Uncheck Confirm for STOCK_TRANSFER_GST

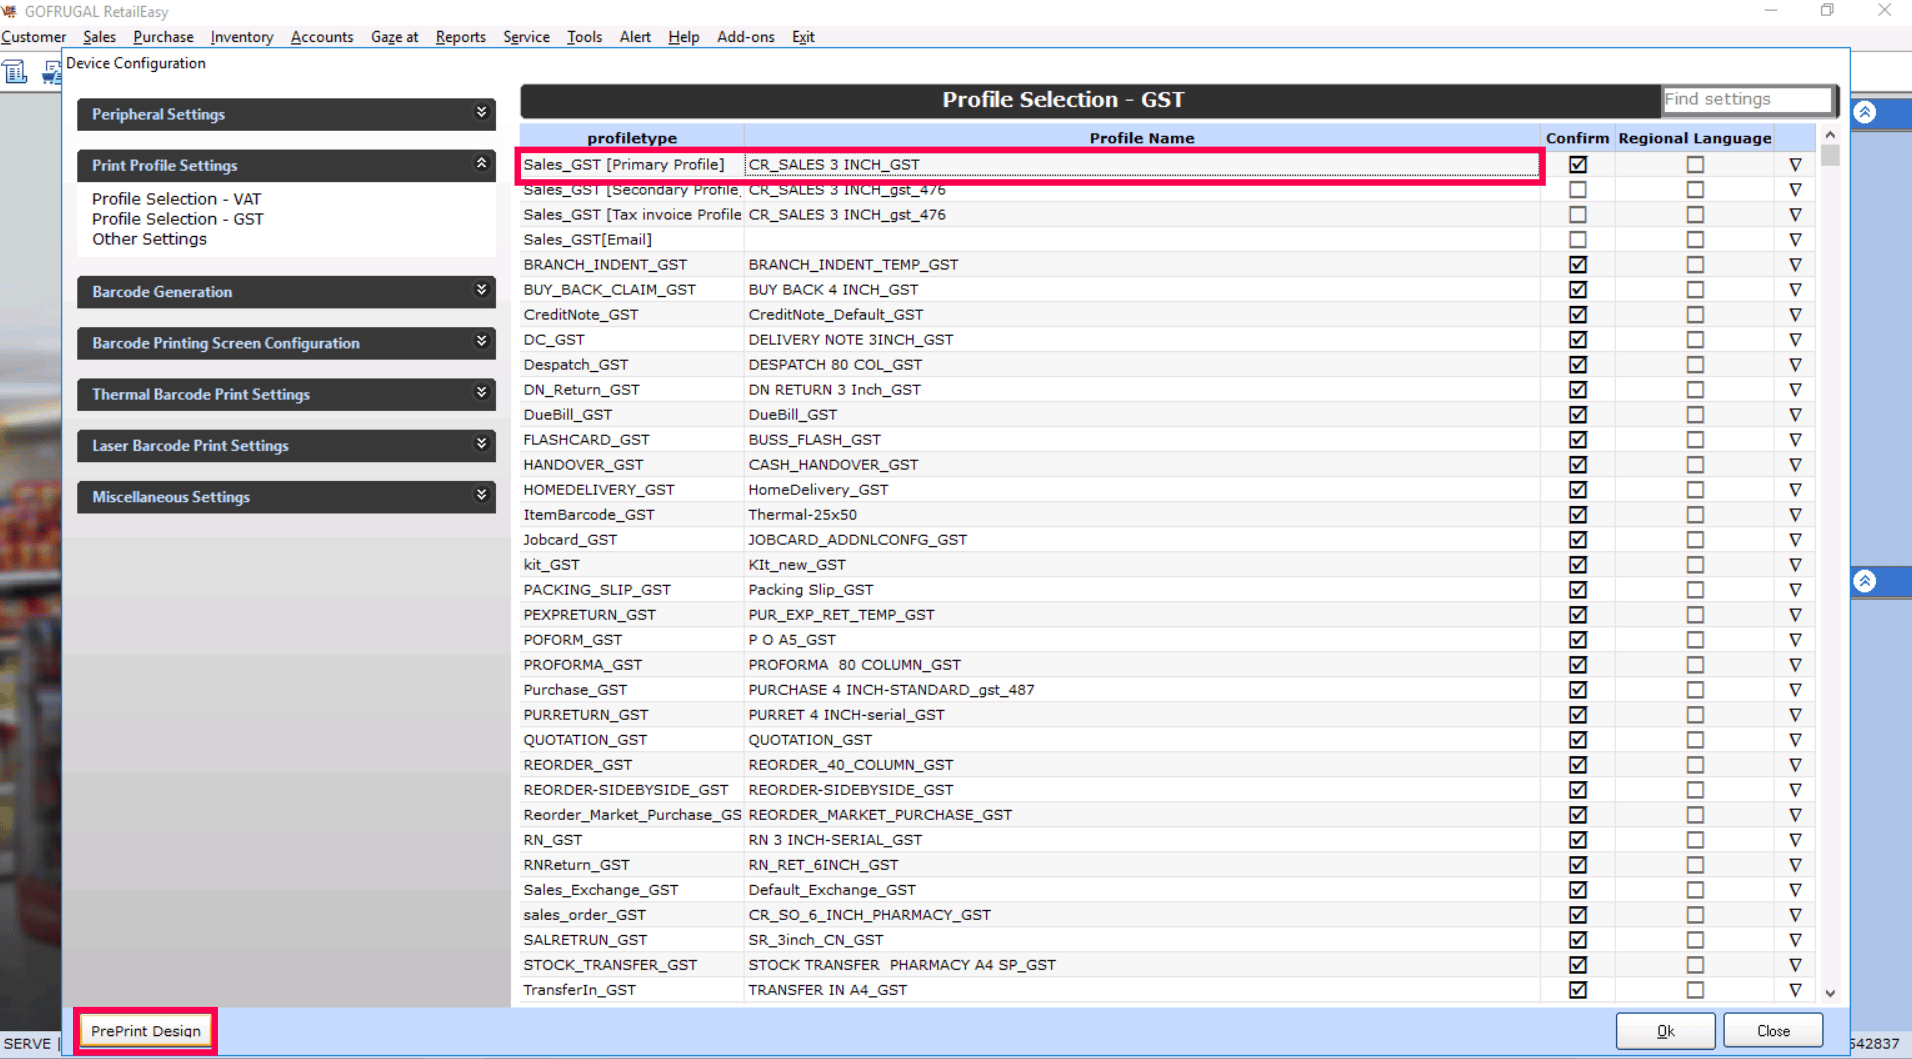(1578, 965)
